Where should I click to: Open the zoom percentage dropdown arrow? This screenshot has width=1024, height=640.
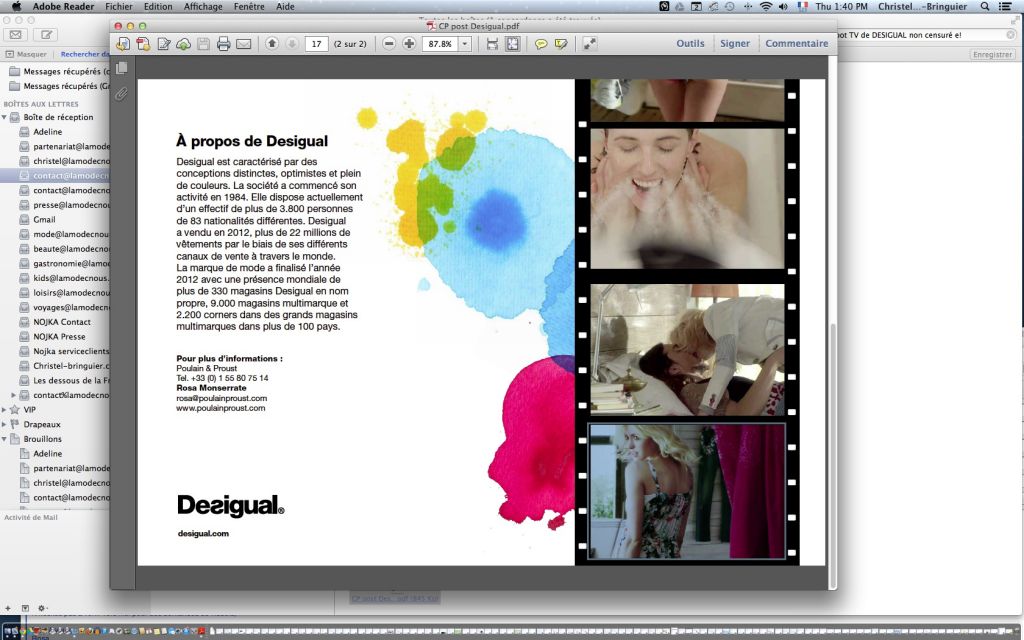tap(465, 44)
